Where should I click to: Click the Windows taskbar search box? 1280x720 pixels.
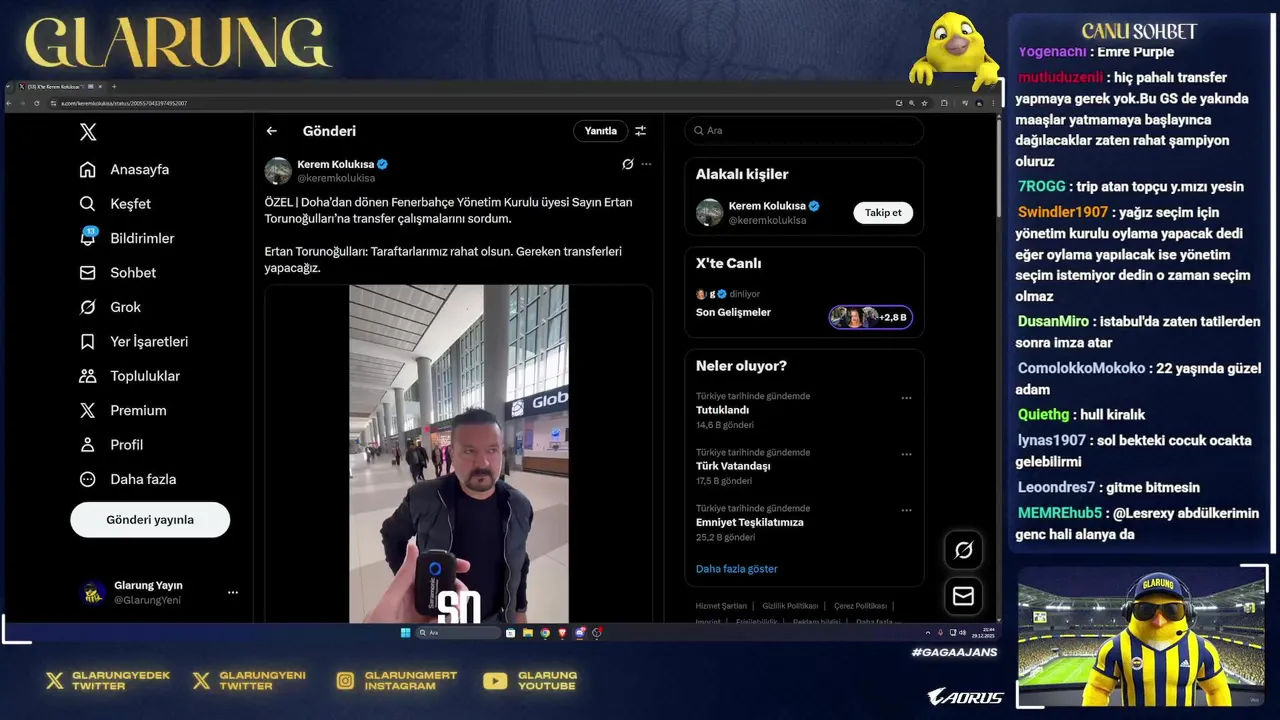coord(458,632)
